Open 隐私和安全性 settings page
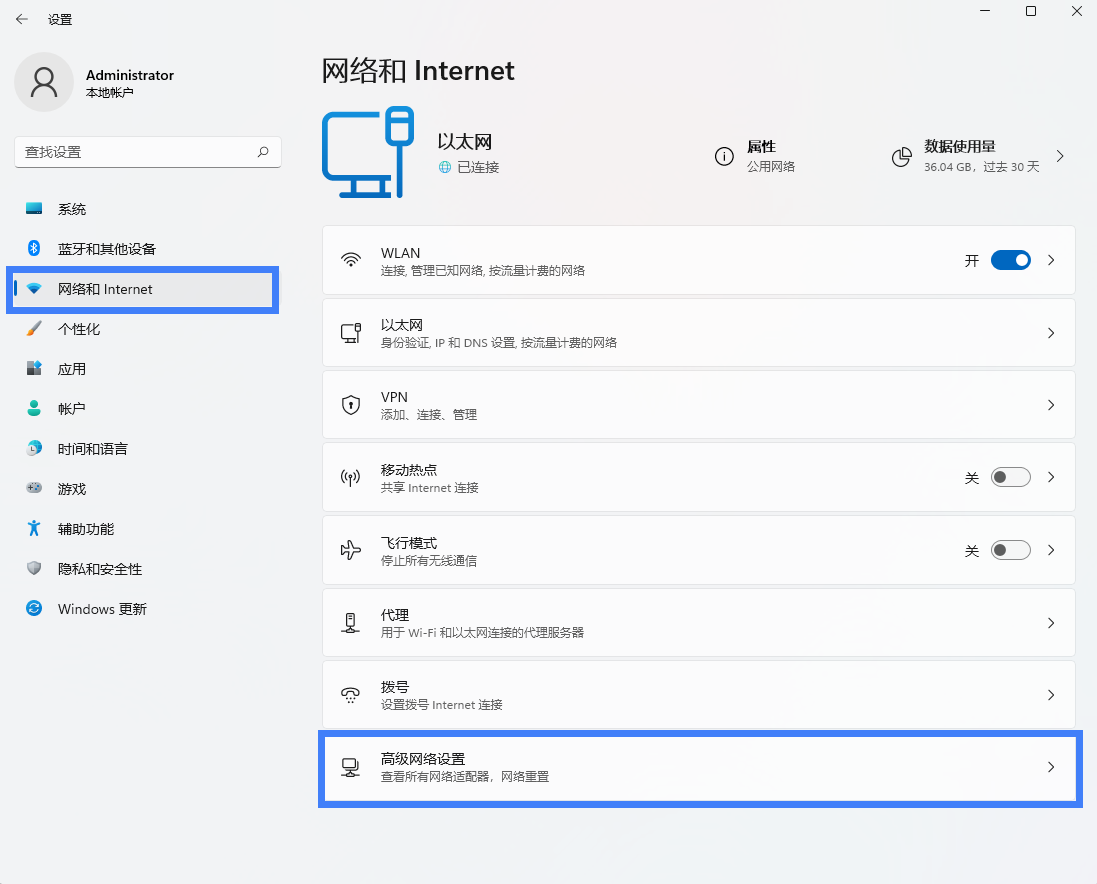The image size is (1097, 884). pos(100,569)
